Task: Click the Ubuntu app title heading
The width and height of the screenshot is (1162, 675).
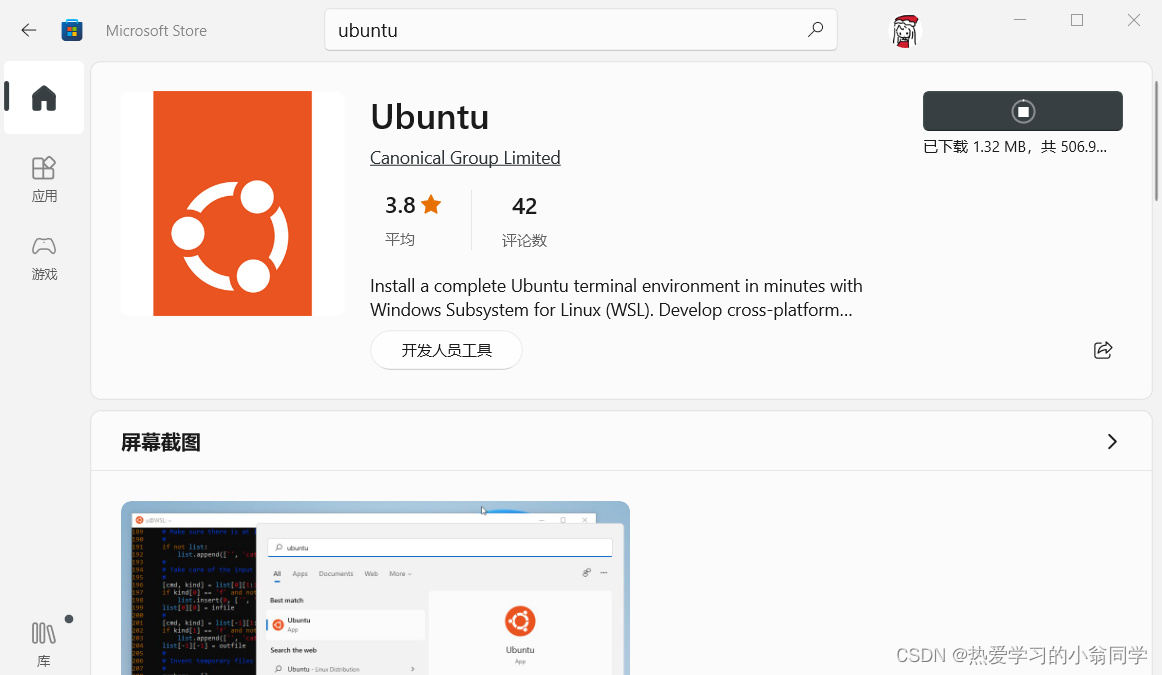Action: (x=430, y=117)
